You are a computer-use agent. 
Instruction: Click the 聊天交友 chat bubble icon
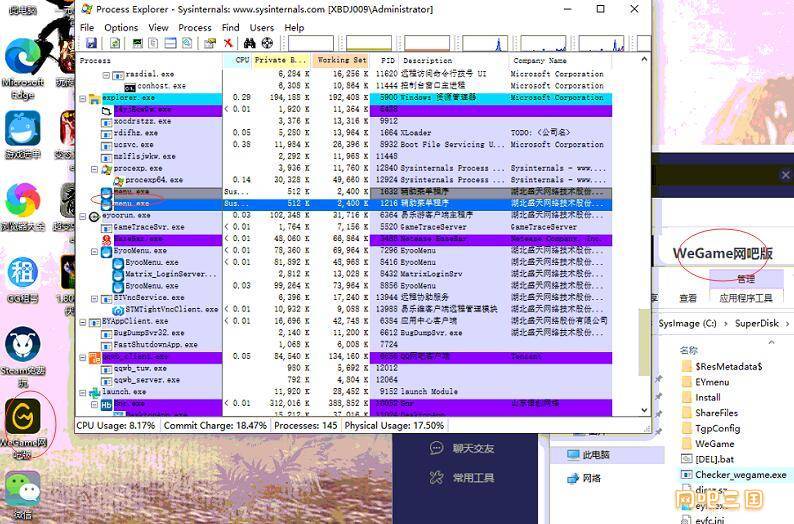436,448
